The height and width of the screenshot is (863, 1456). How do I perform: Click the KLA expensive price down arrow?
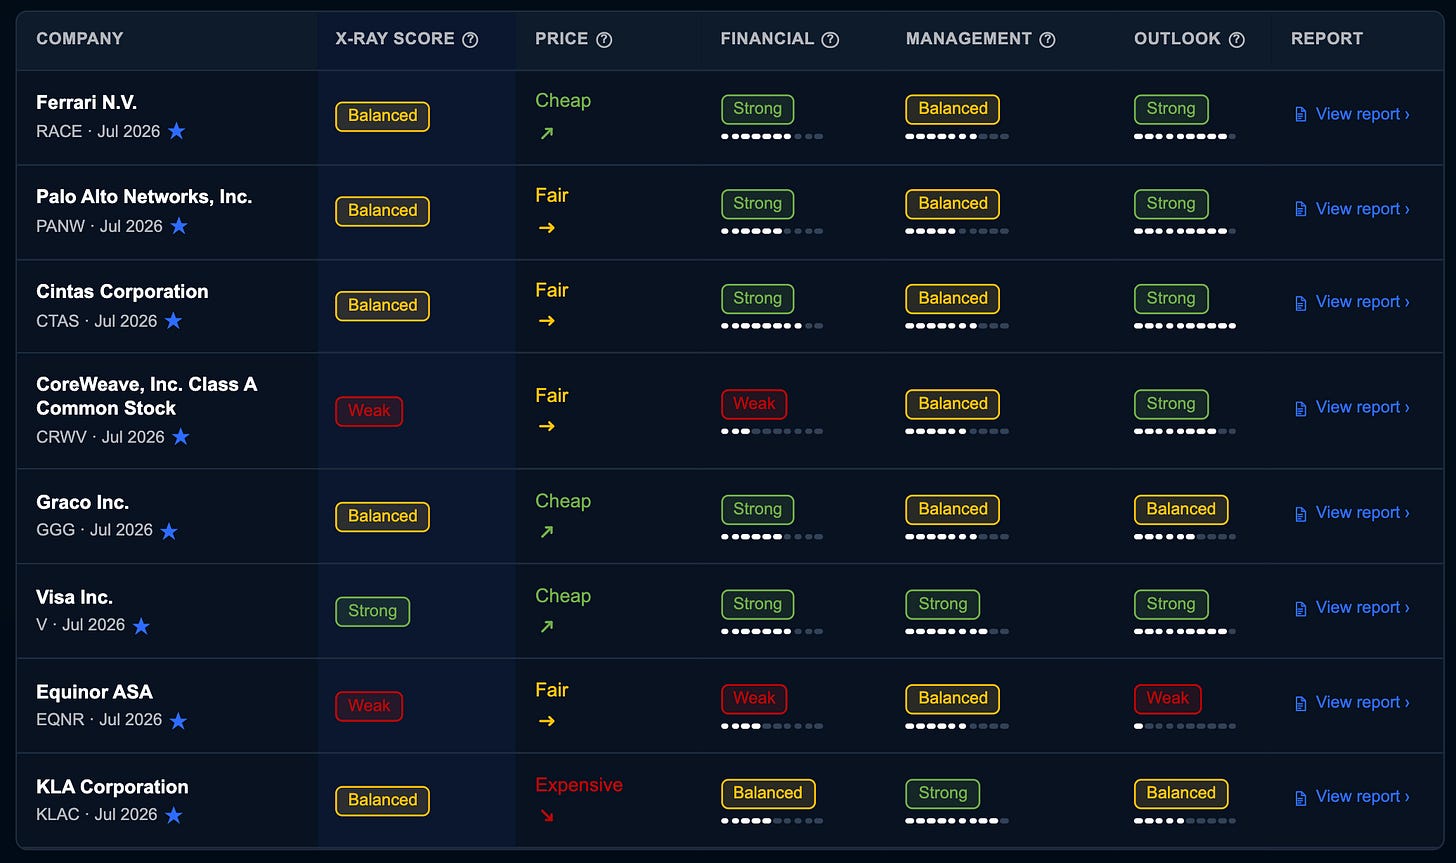coord(546,816)
